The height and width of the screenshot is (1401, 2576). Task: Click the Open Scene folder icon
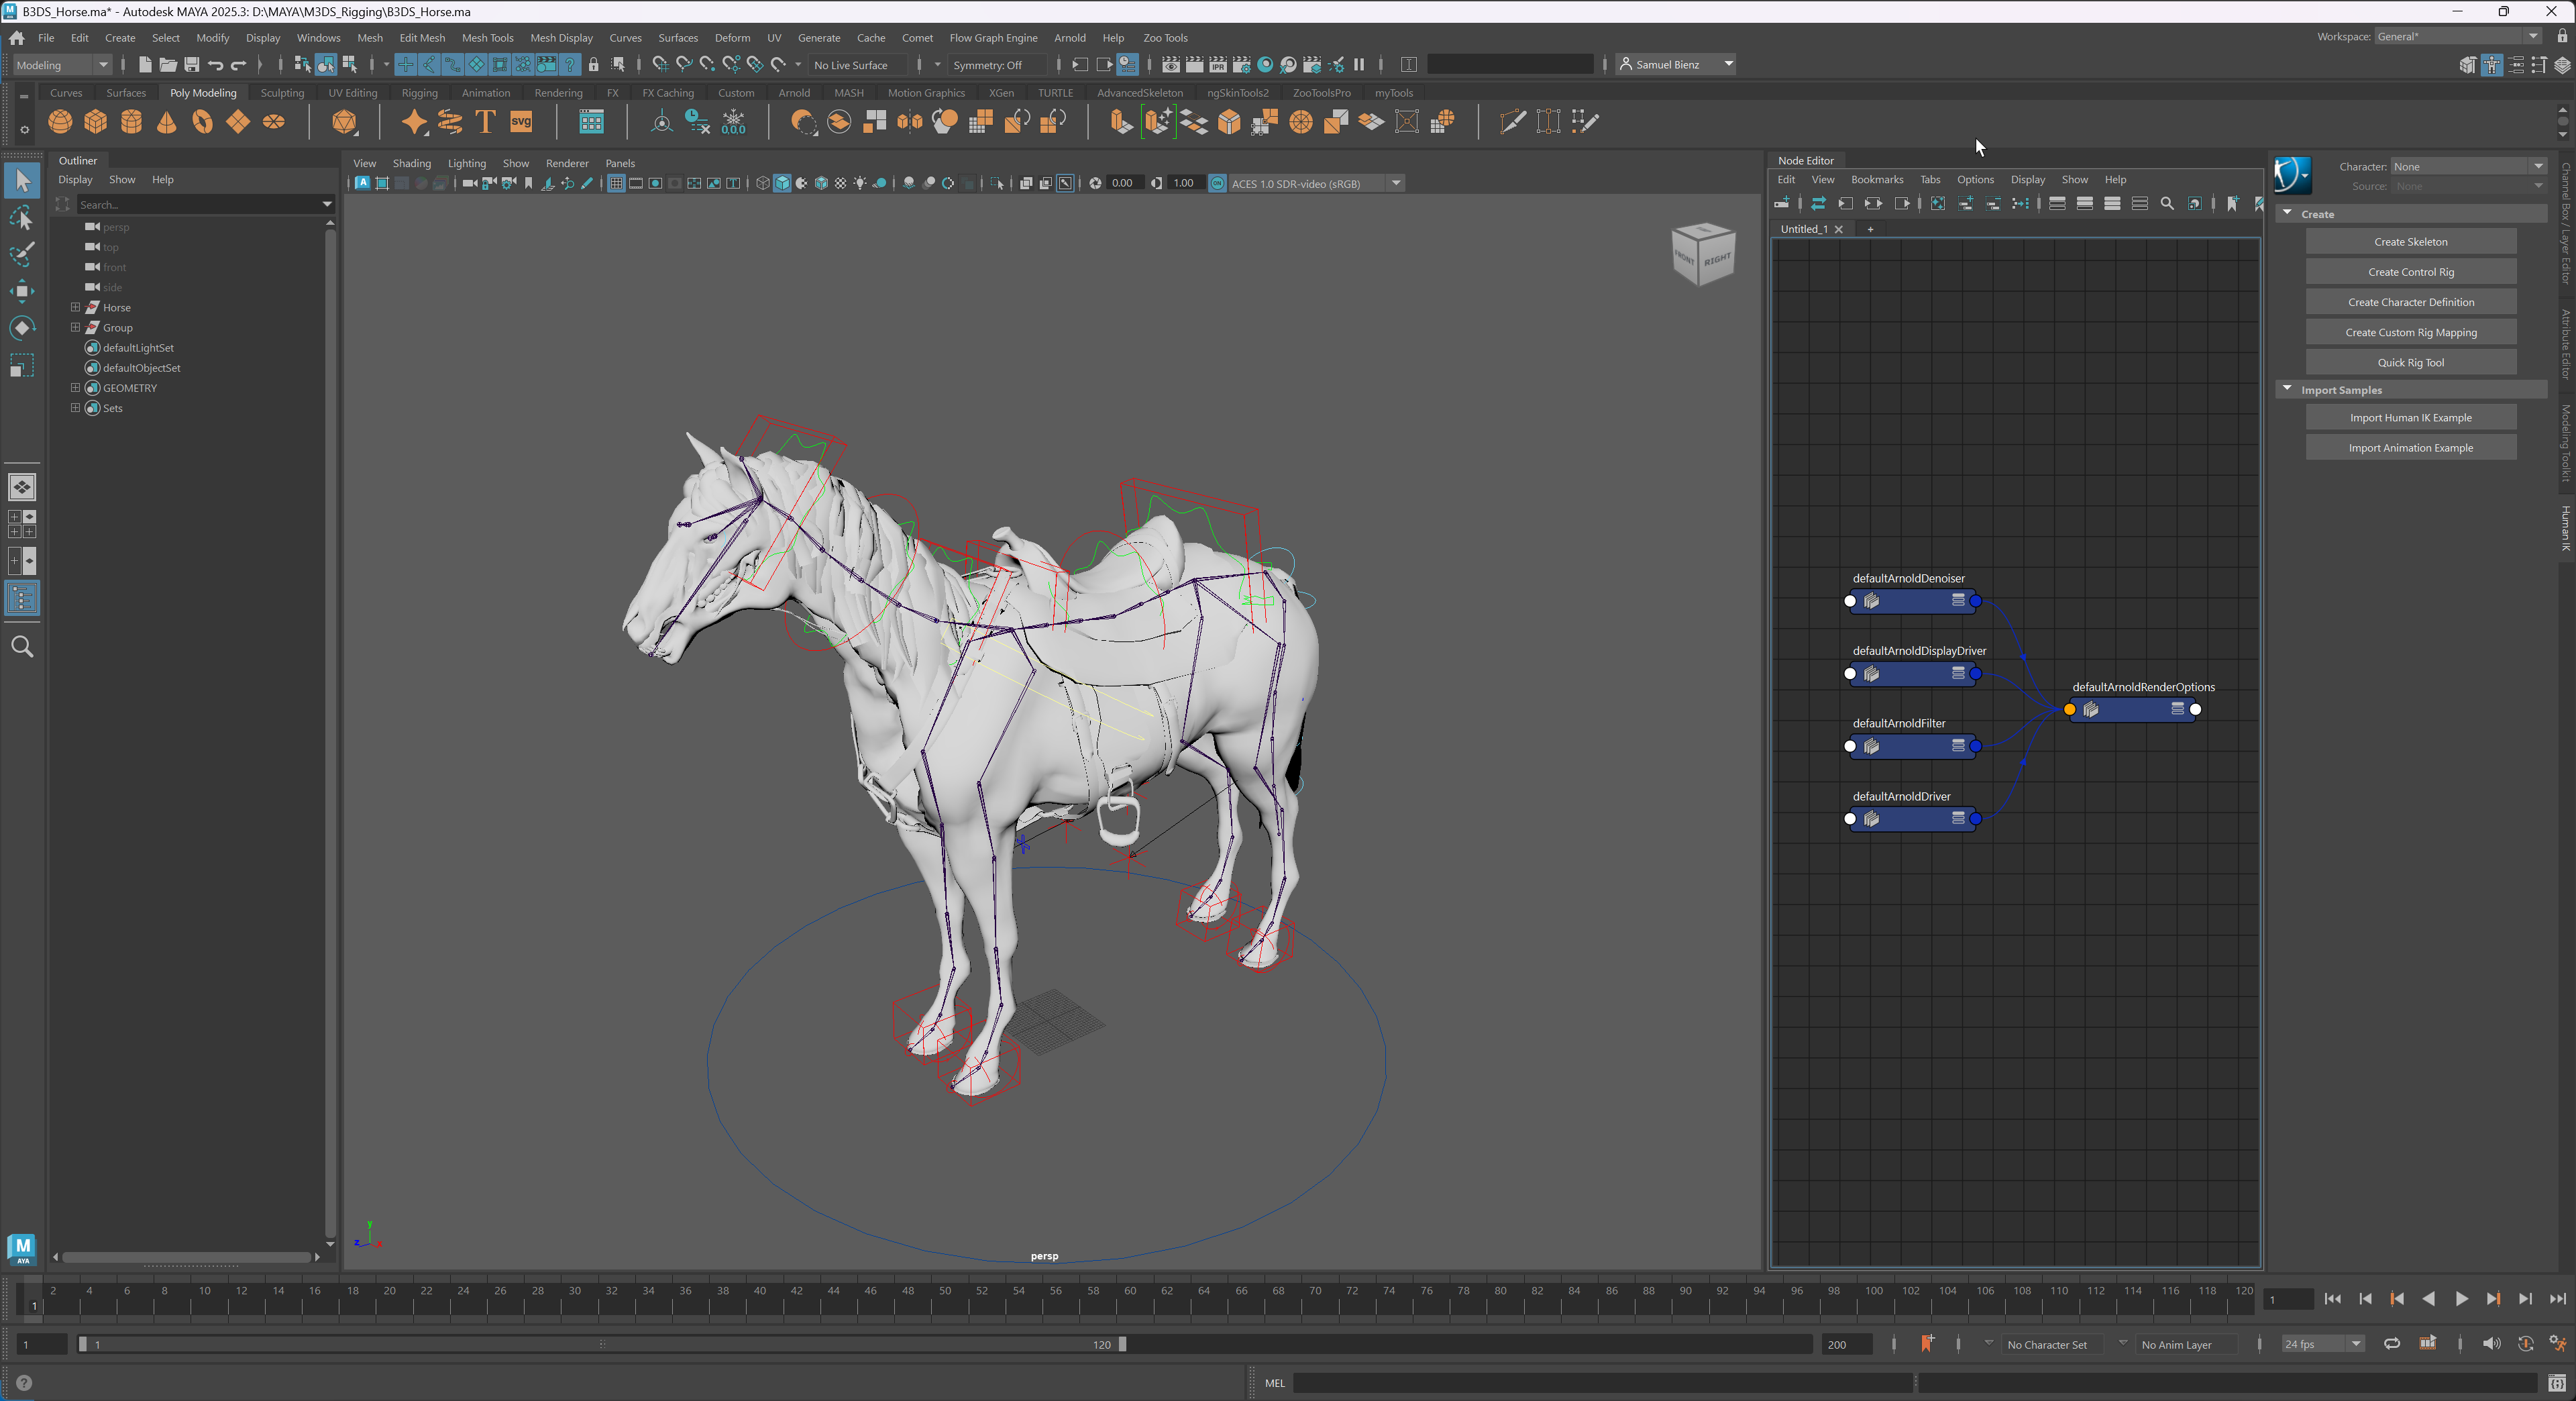(168, 65)
